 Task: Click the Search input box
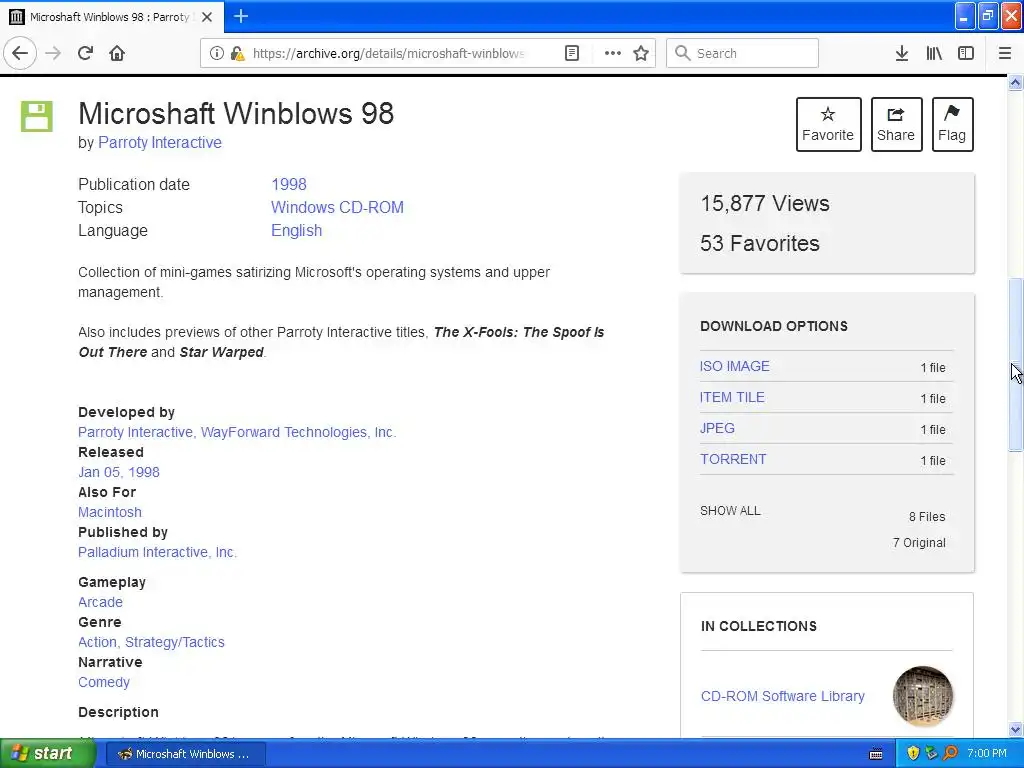(742, 53)
